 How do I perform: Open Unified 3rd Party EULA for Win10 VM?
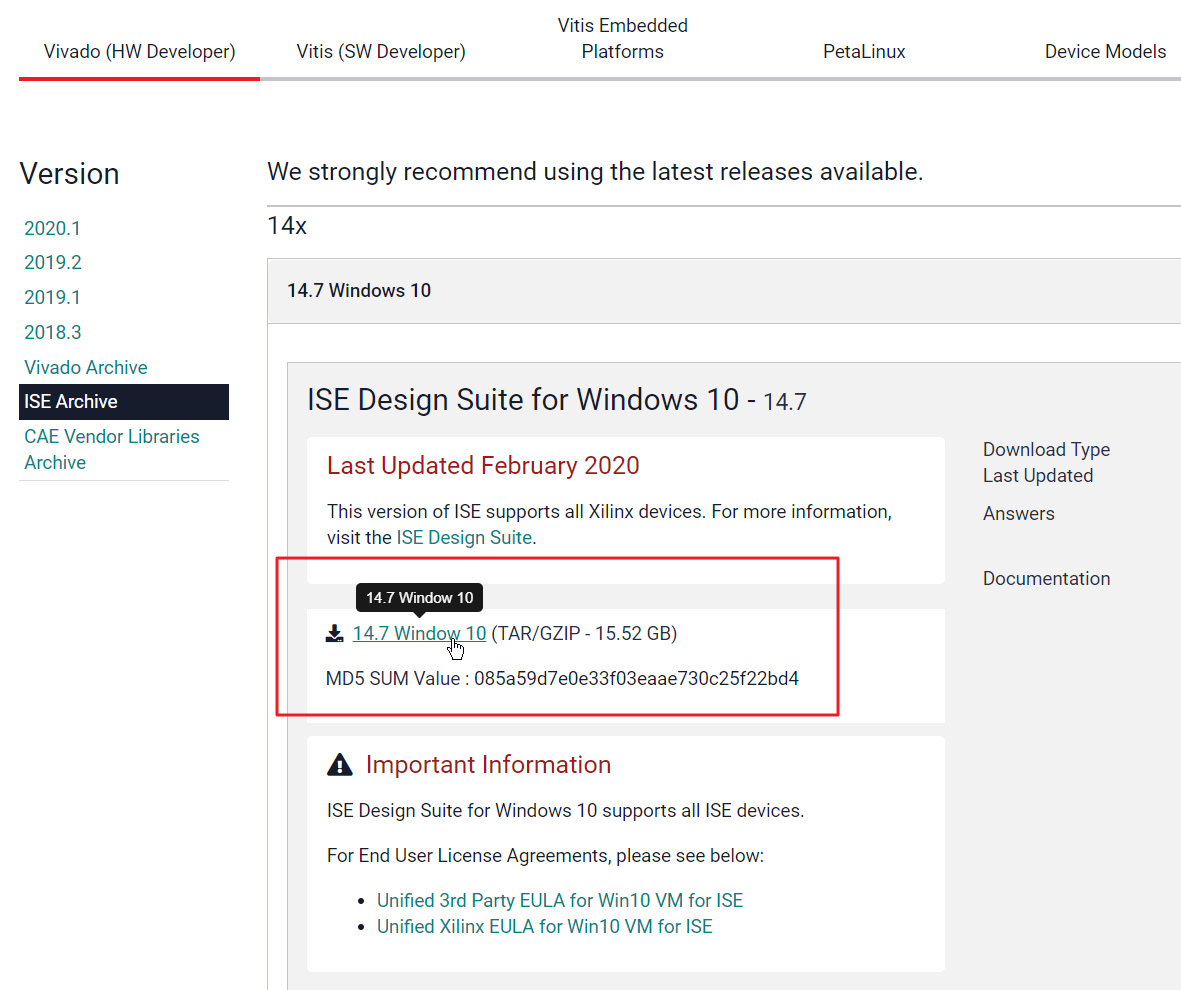tap(560, 900)
